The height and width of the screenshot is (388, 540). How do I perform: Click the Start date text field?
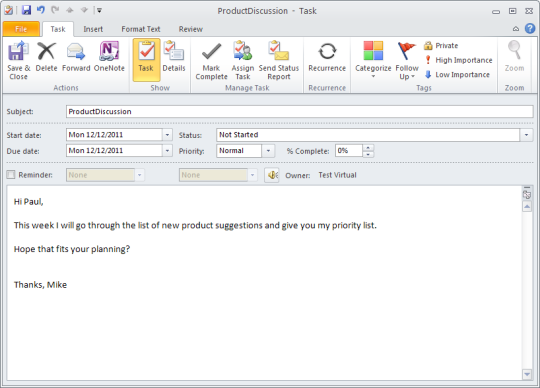click(114, 135)
